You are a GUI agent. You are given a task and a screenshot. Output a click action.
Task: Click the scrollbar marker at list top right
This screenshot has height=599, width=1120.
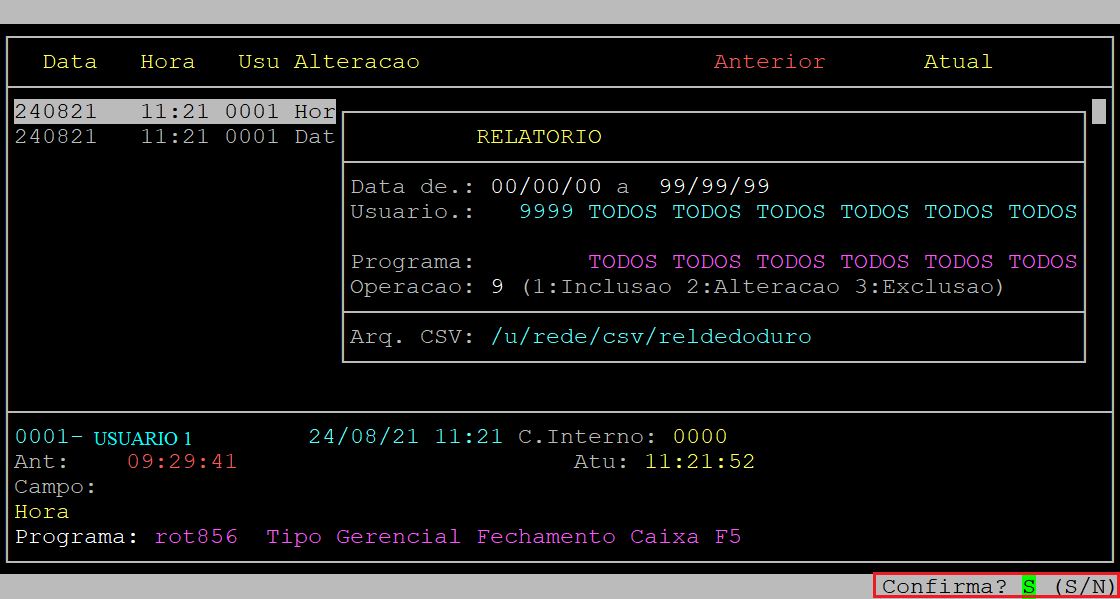(1098, 111)
